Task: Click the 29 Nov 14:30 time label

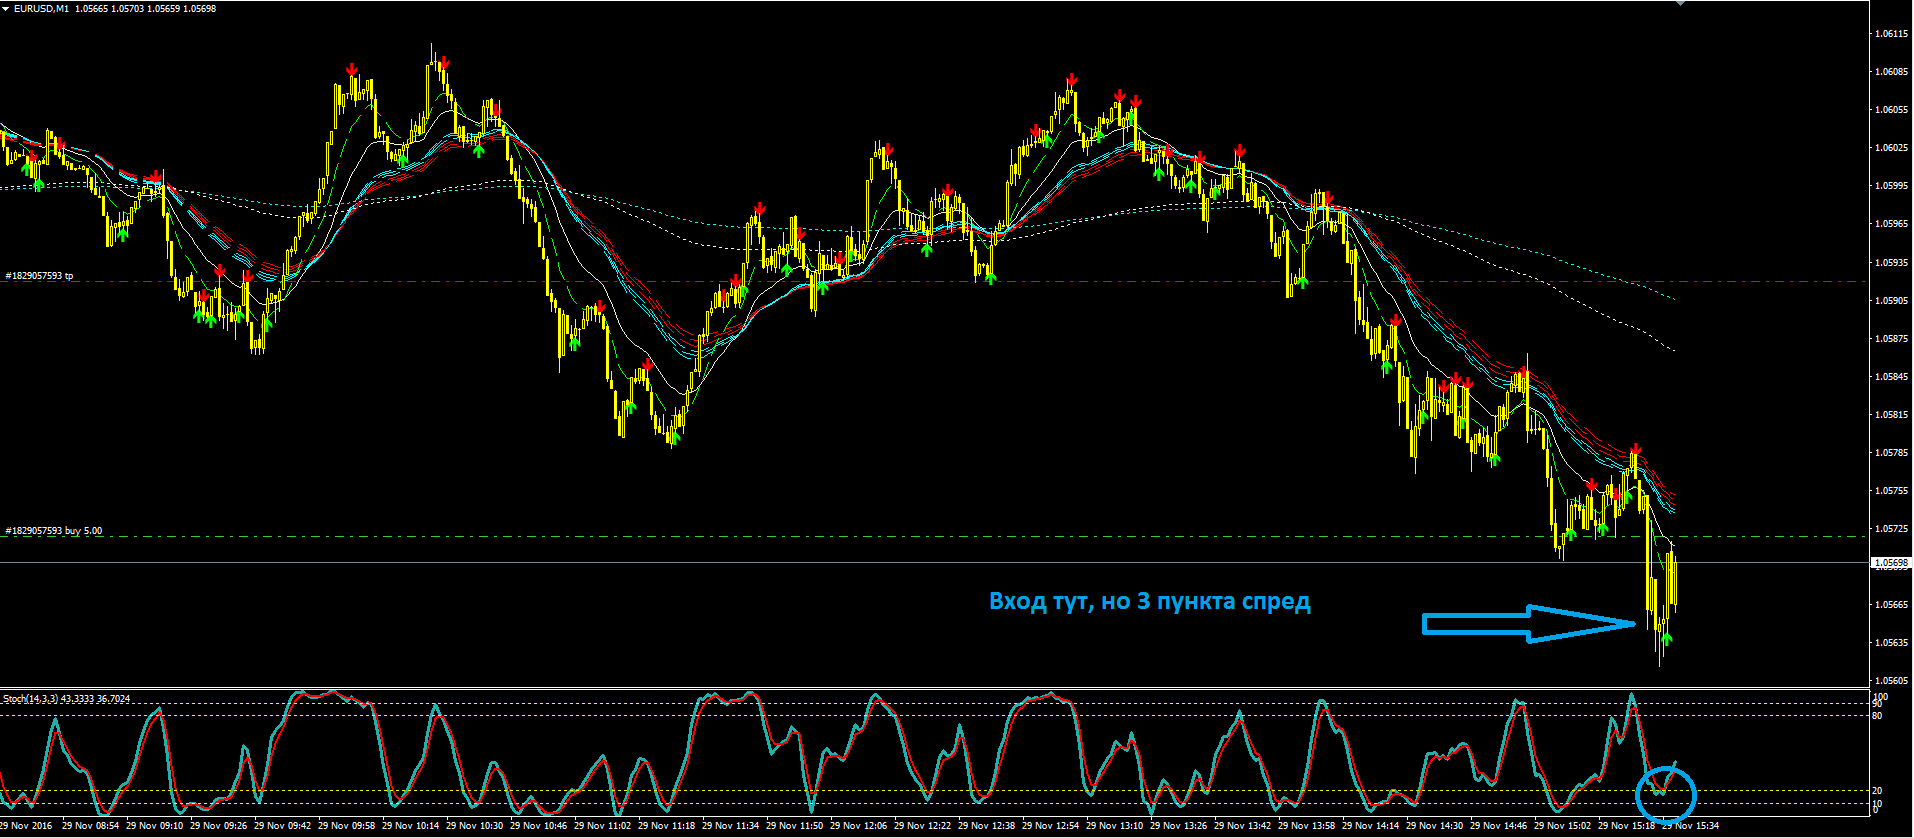Action: click(1434, 826)
